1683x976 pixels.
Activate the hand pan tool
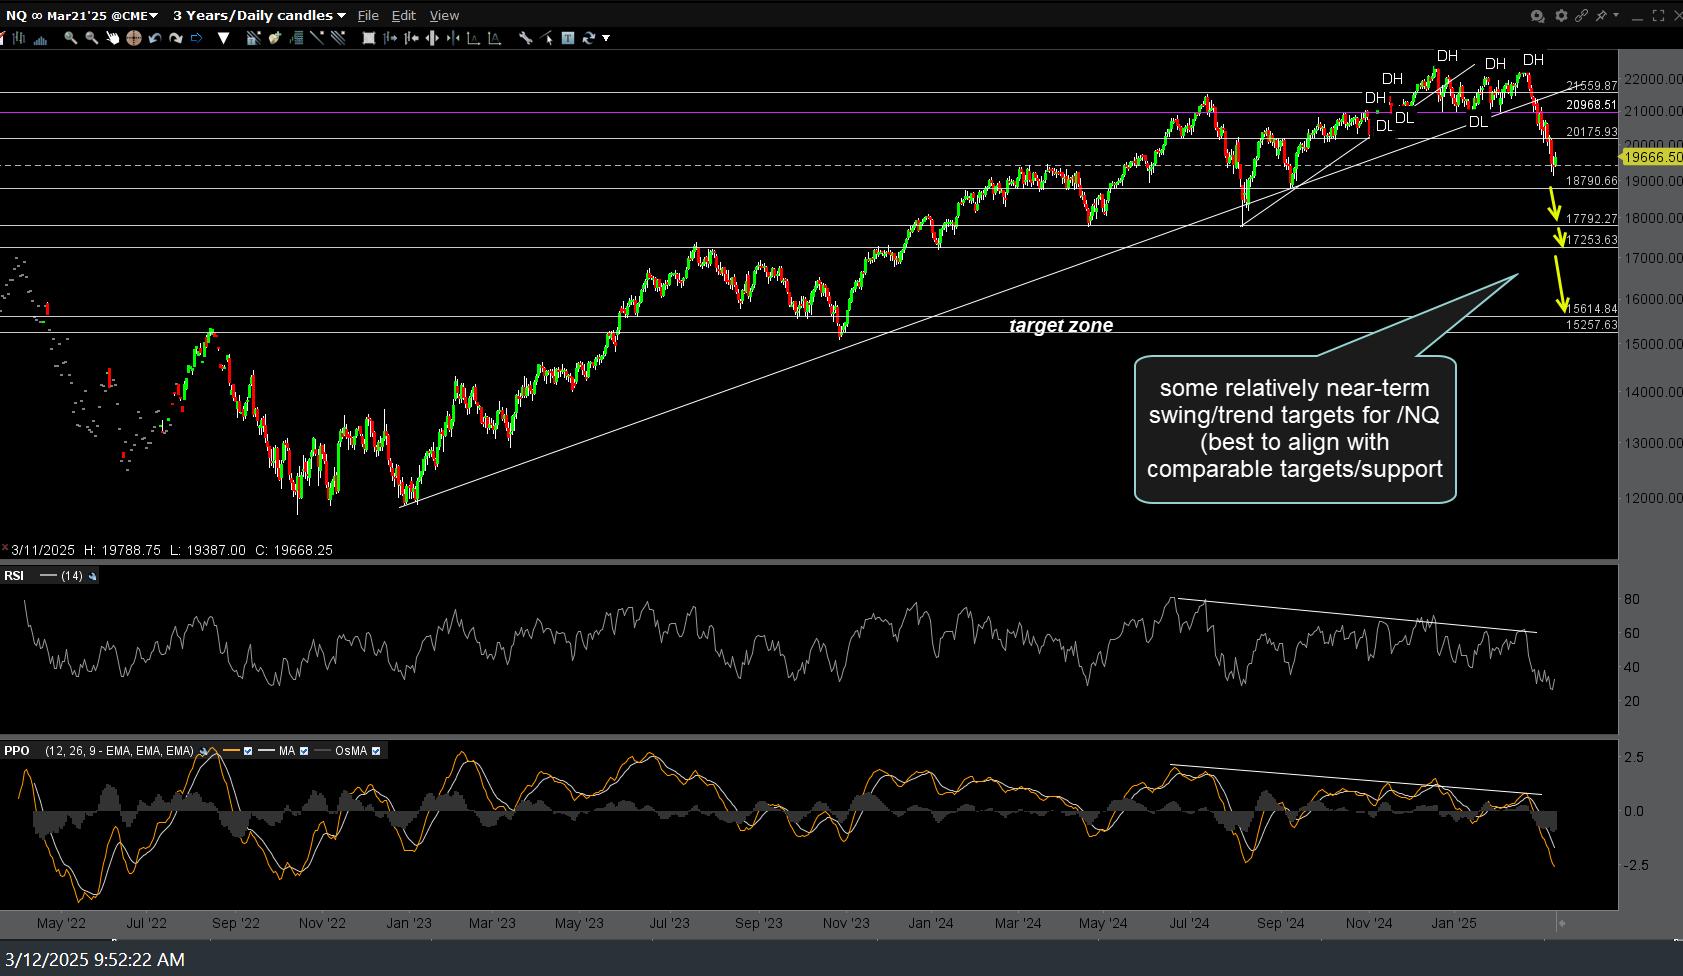tap(112, 38)
